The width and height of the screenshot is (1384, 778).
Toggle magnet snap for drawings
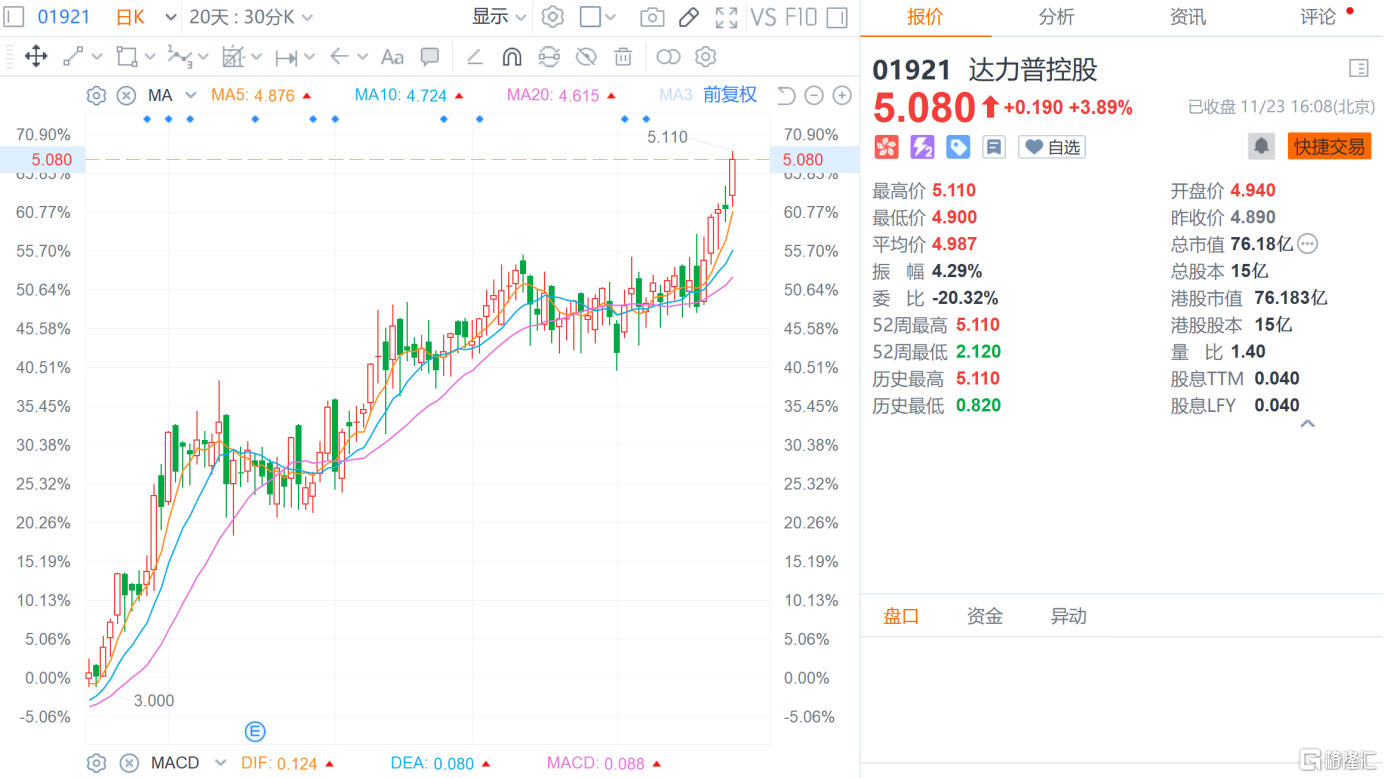click(x=512, y=57)
